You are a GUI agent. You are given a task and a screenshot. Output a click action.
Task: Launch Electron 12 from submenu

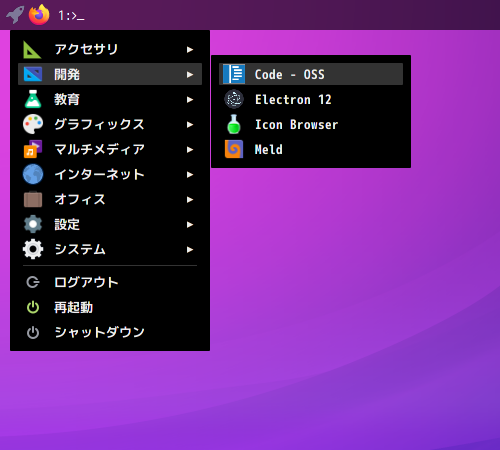click(311, 99)
